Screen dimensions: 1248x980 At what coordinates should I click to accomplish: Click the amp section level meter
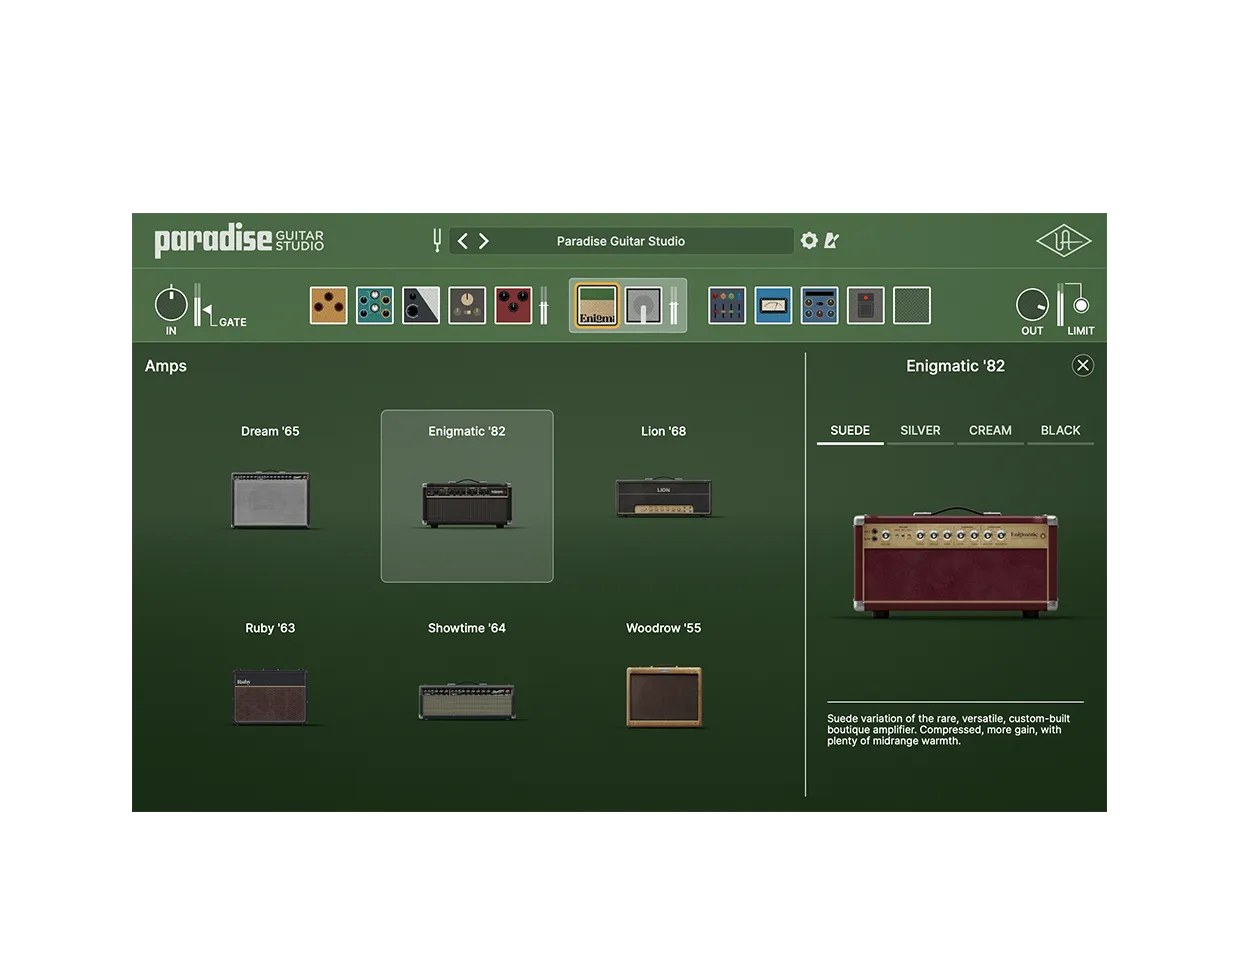674,305
